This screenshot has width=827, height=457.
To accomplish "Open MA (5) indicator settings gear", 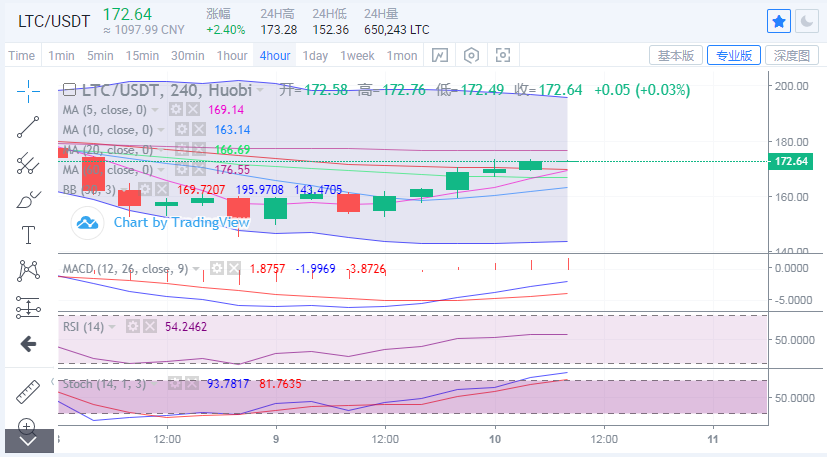I will click(176, 110).
